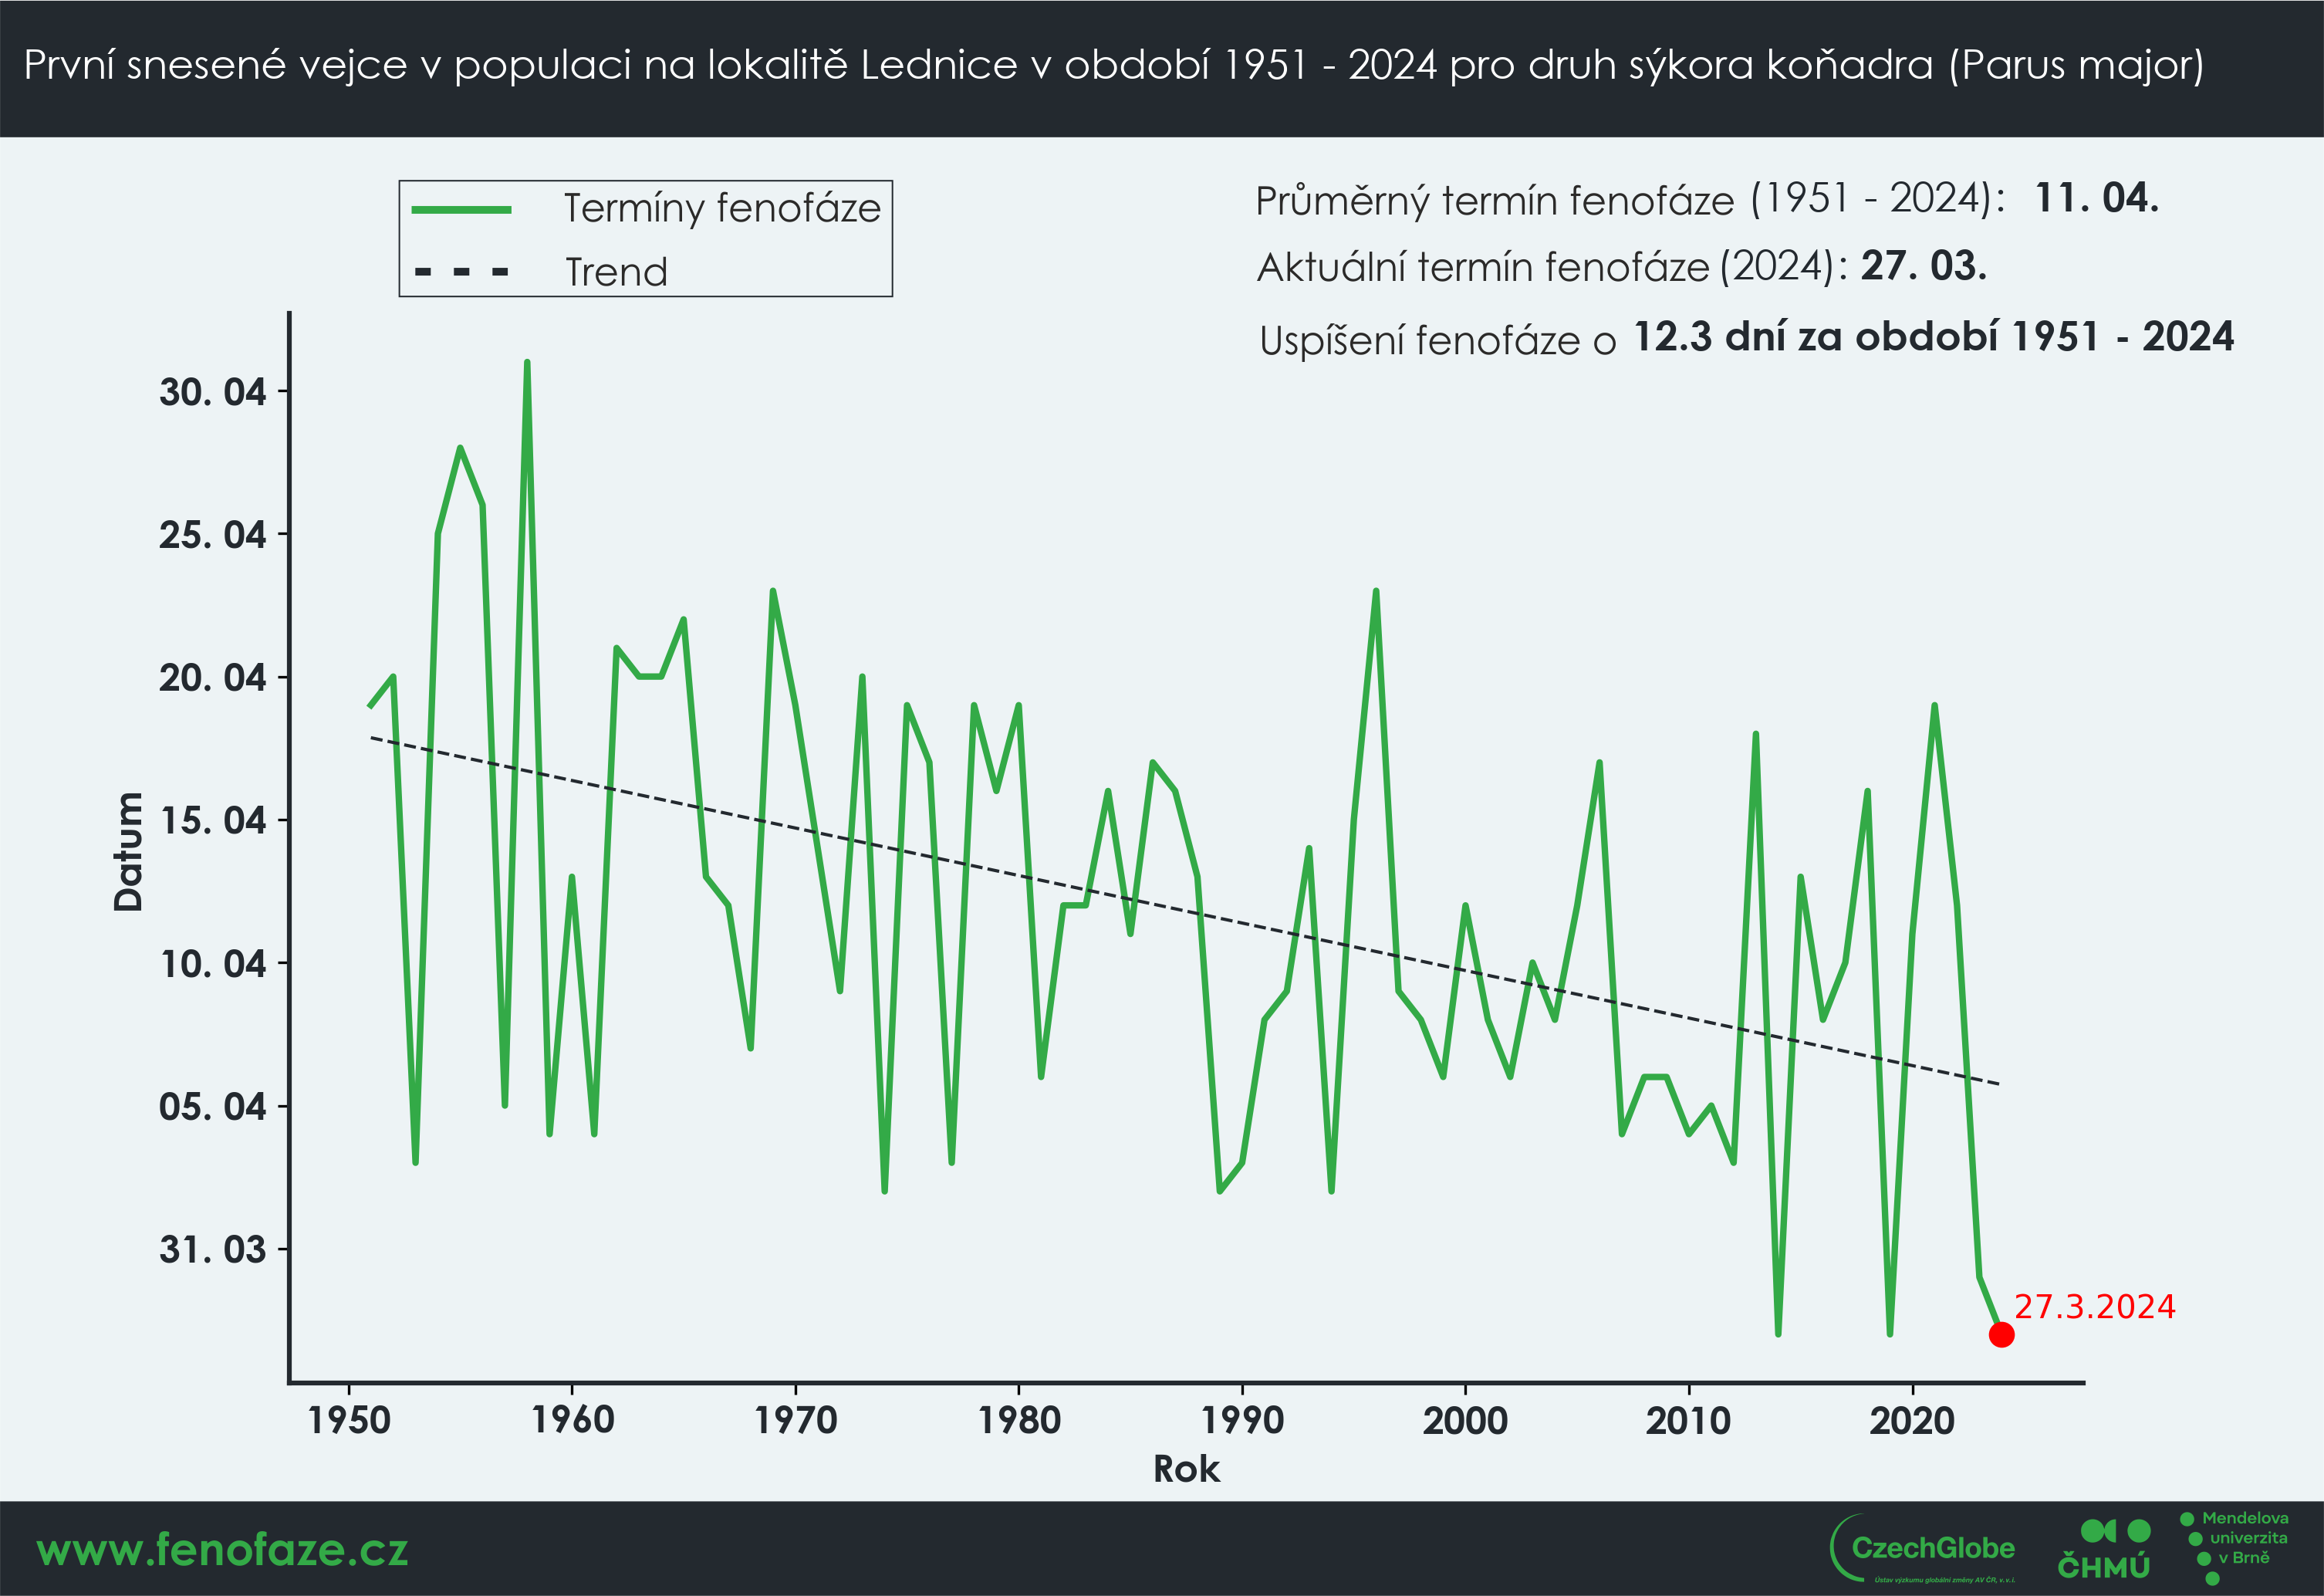Click the 2010 x-axis tick label
The image size is (2324, 1596).
point(1689,1420)
